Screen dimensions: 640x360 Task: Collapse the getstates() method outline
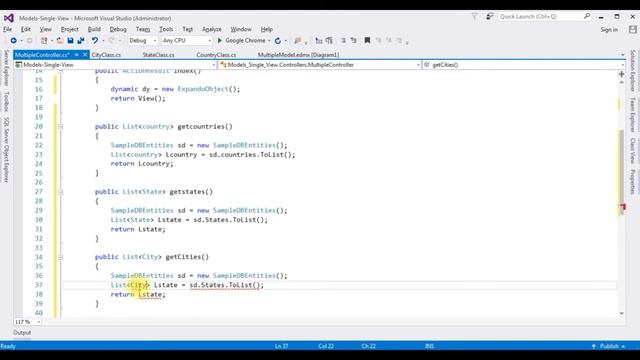point(60,192)
